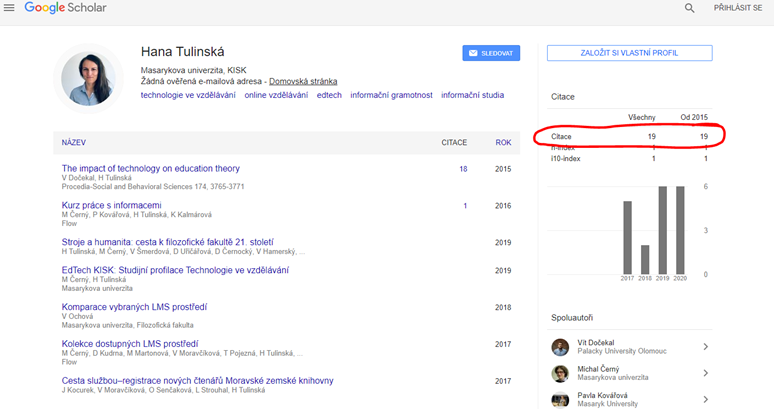Sort publications by CITACE column

454,143
